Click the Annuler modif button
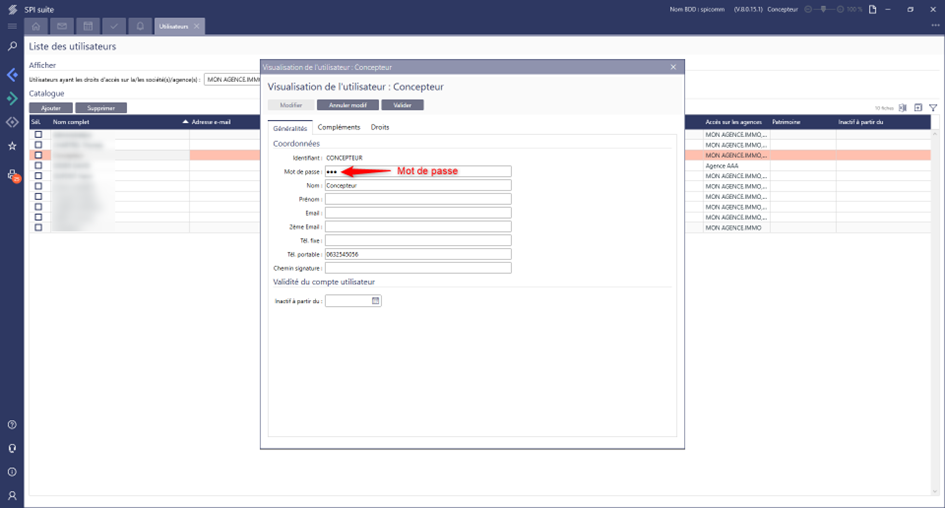Screen dimensions: 945x508 [347, 105]
